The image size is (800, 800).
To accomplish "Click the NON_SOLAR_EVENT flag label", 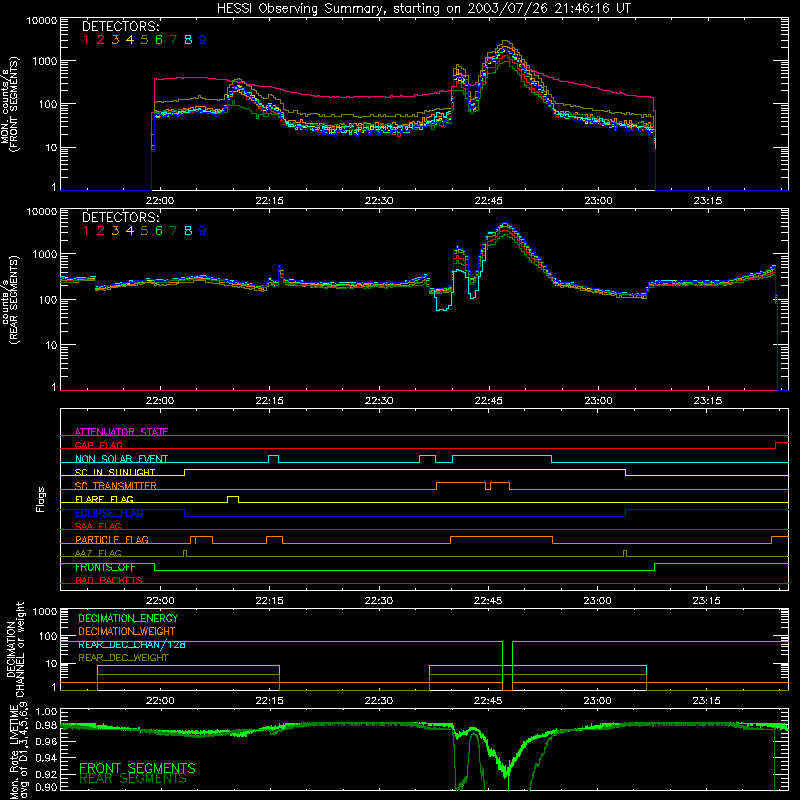I will pyautogui.click(x=121, y=459).
